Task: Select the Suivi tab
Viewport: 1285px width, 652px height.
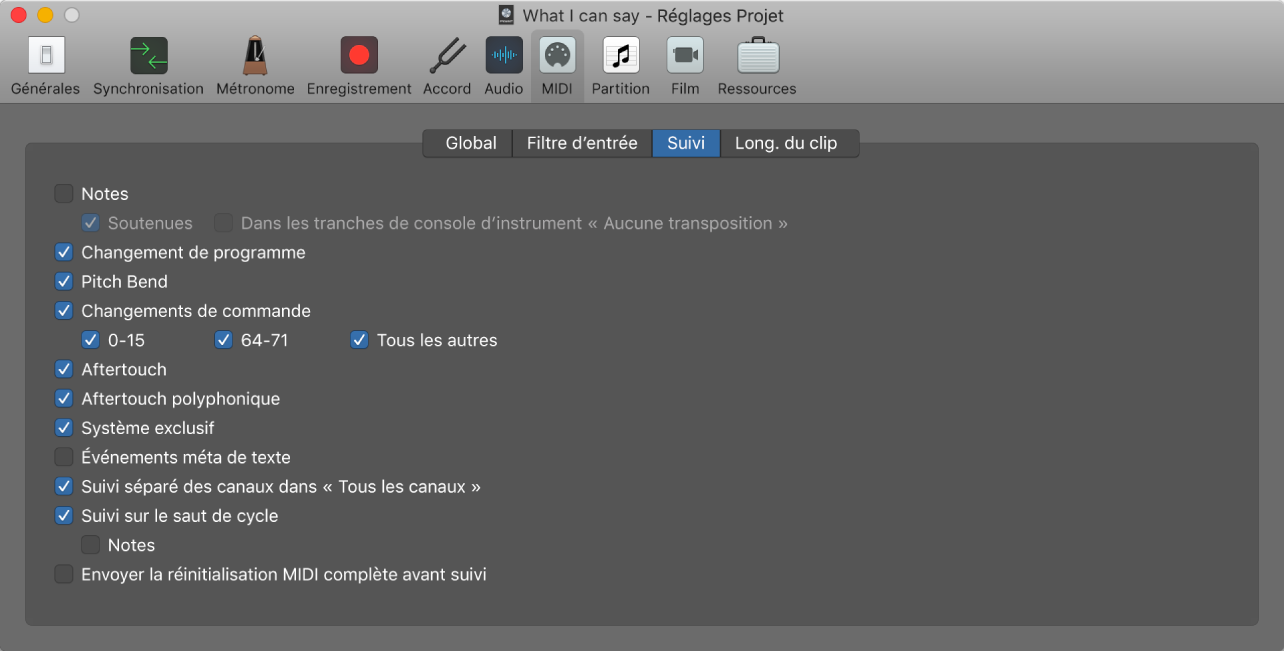Action: coord(686,143)
